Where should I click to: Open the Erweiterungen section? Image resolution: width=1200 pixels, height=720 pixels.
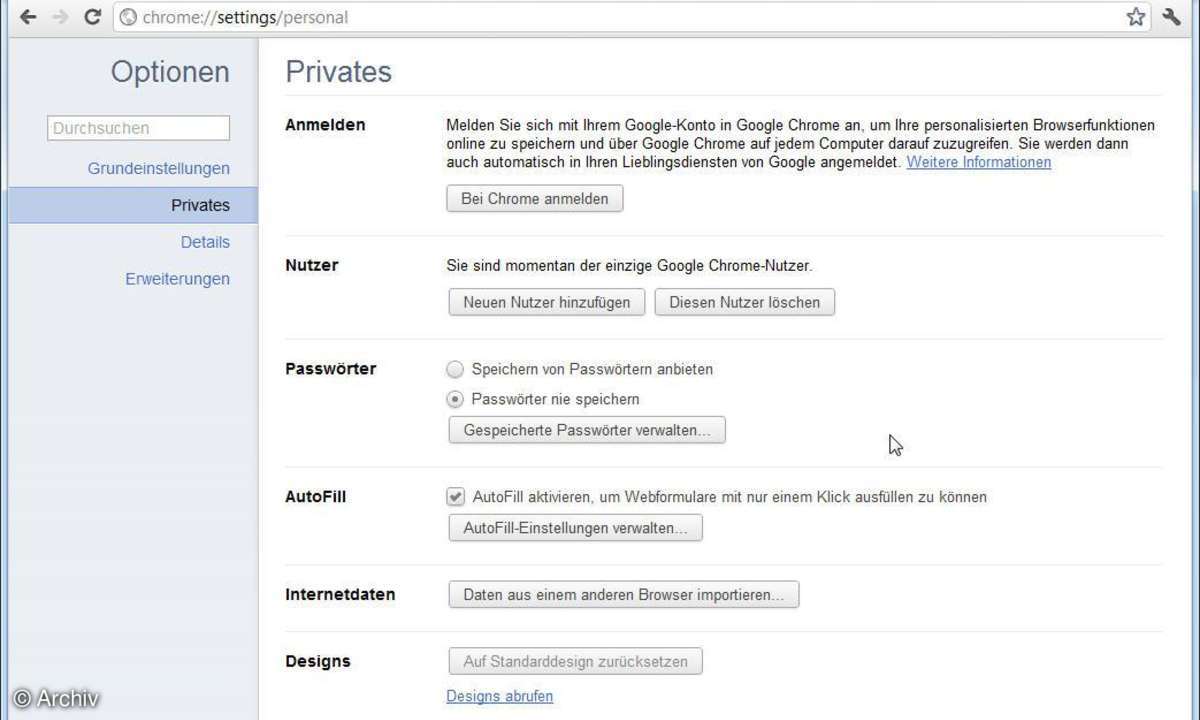[x=178, y=279]
